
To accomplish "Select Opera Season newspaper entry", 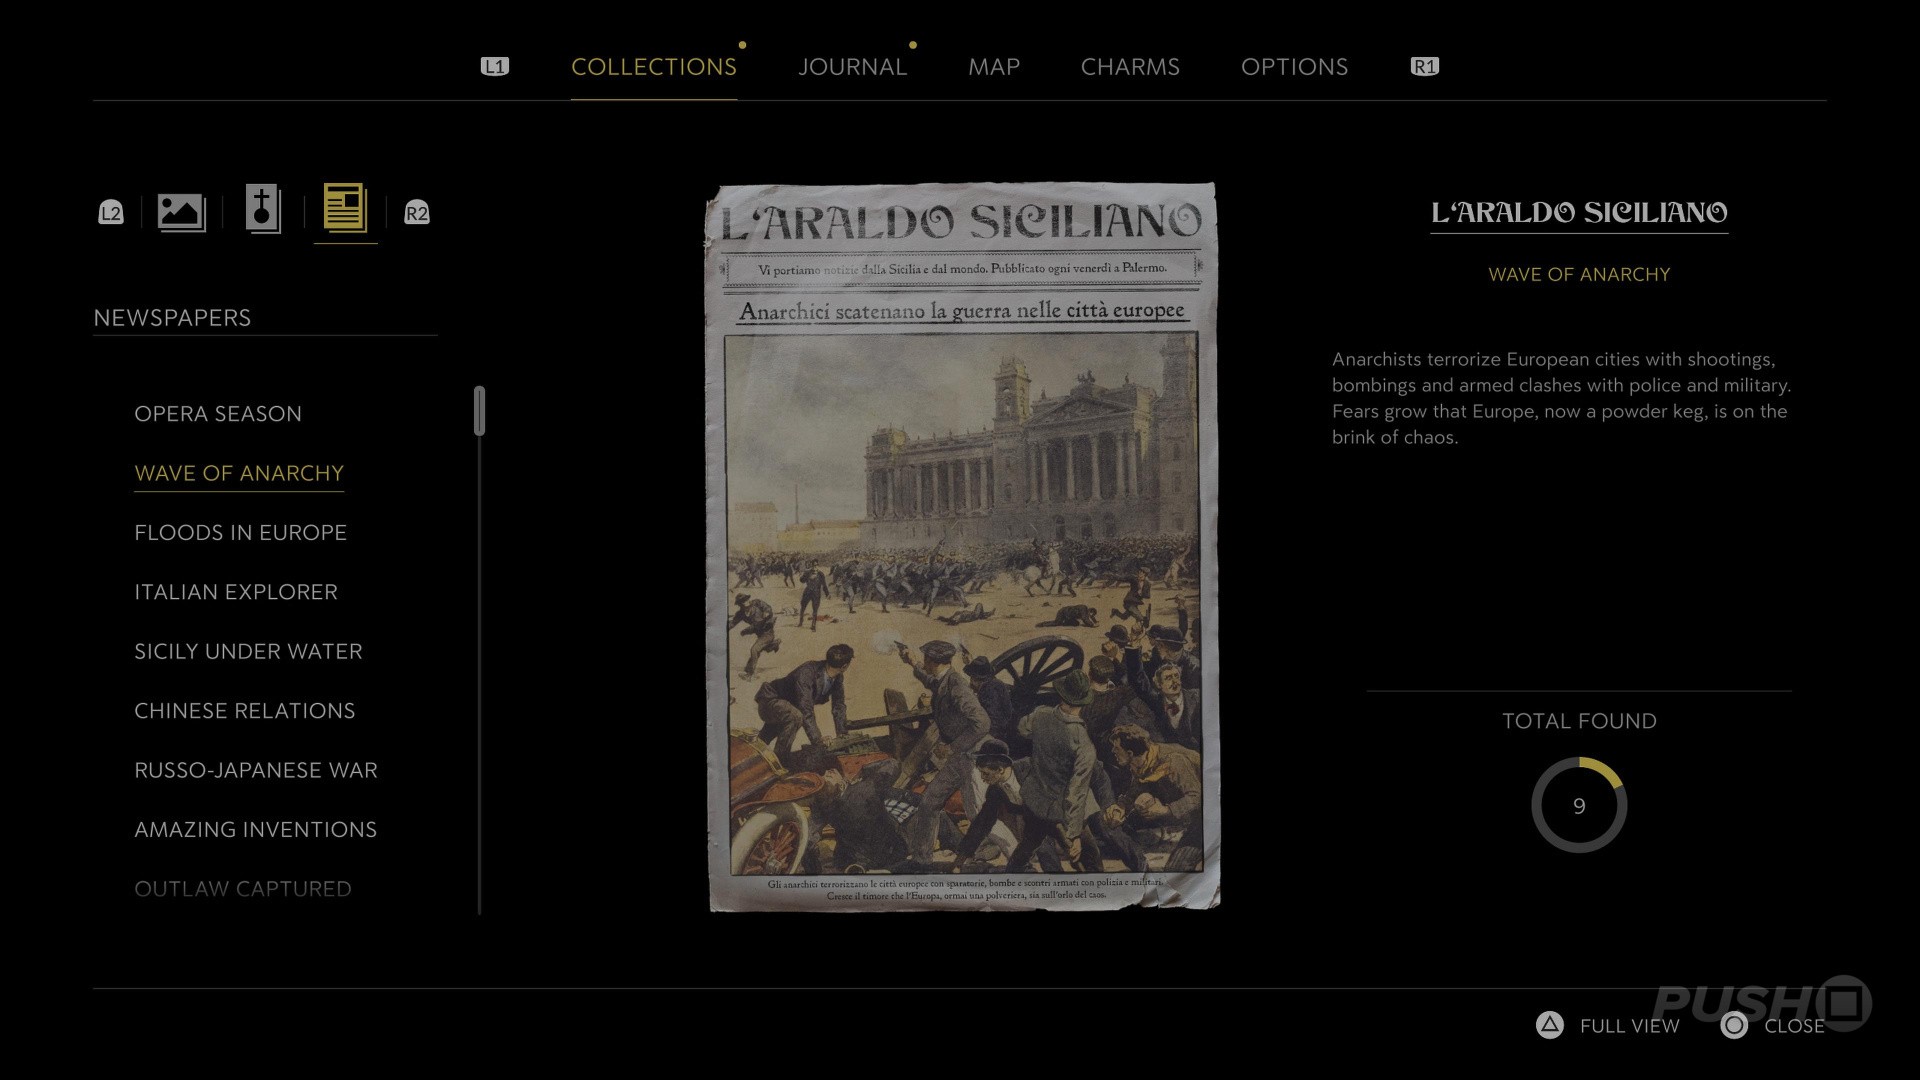I will [x=218, y=414].
